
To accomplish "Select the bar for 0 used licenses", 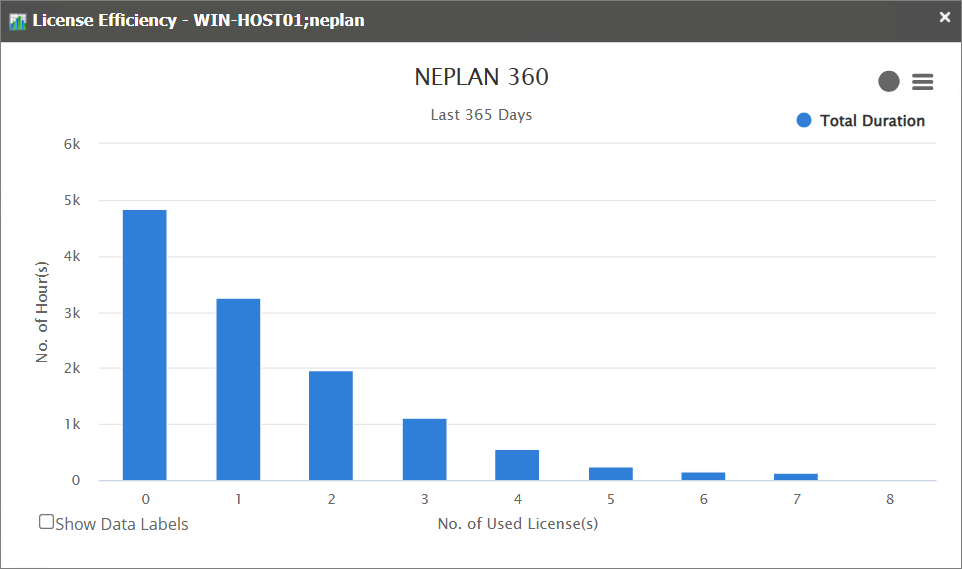I will tap(145, 345).
